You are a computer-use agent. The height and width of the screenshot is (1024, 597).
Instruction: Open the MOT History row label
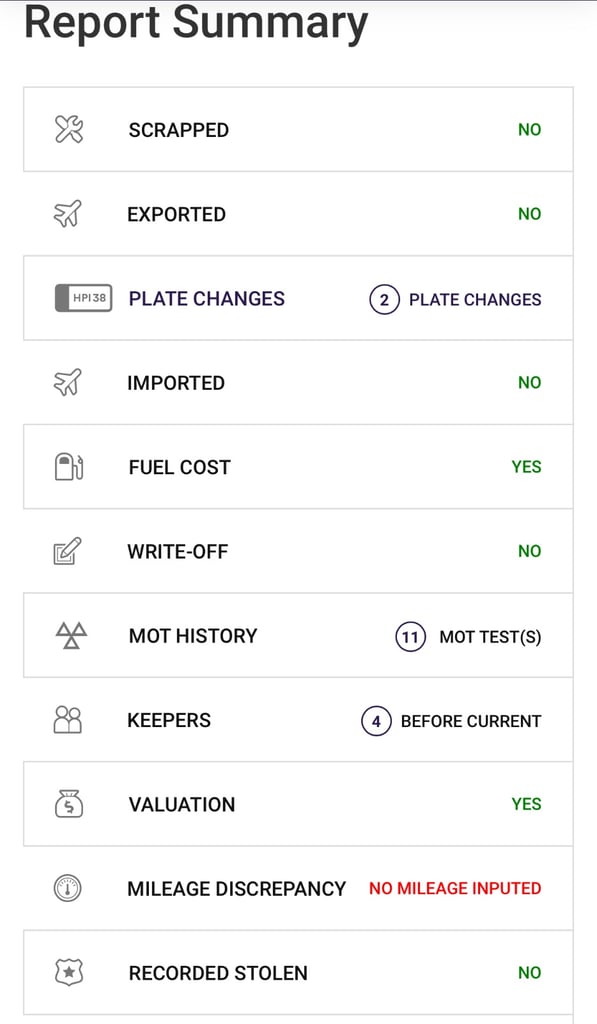tap(193, 635)
